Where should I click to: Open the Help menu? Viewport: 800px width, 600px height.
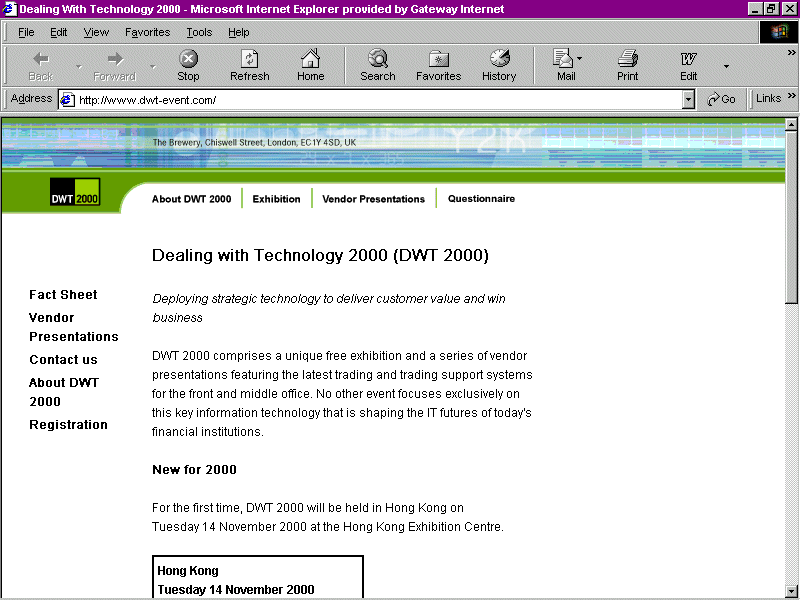tap(238, 32)
